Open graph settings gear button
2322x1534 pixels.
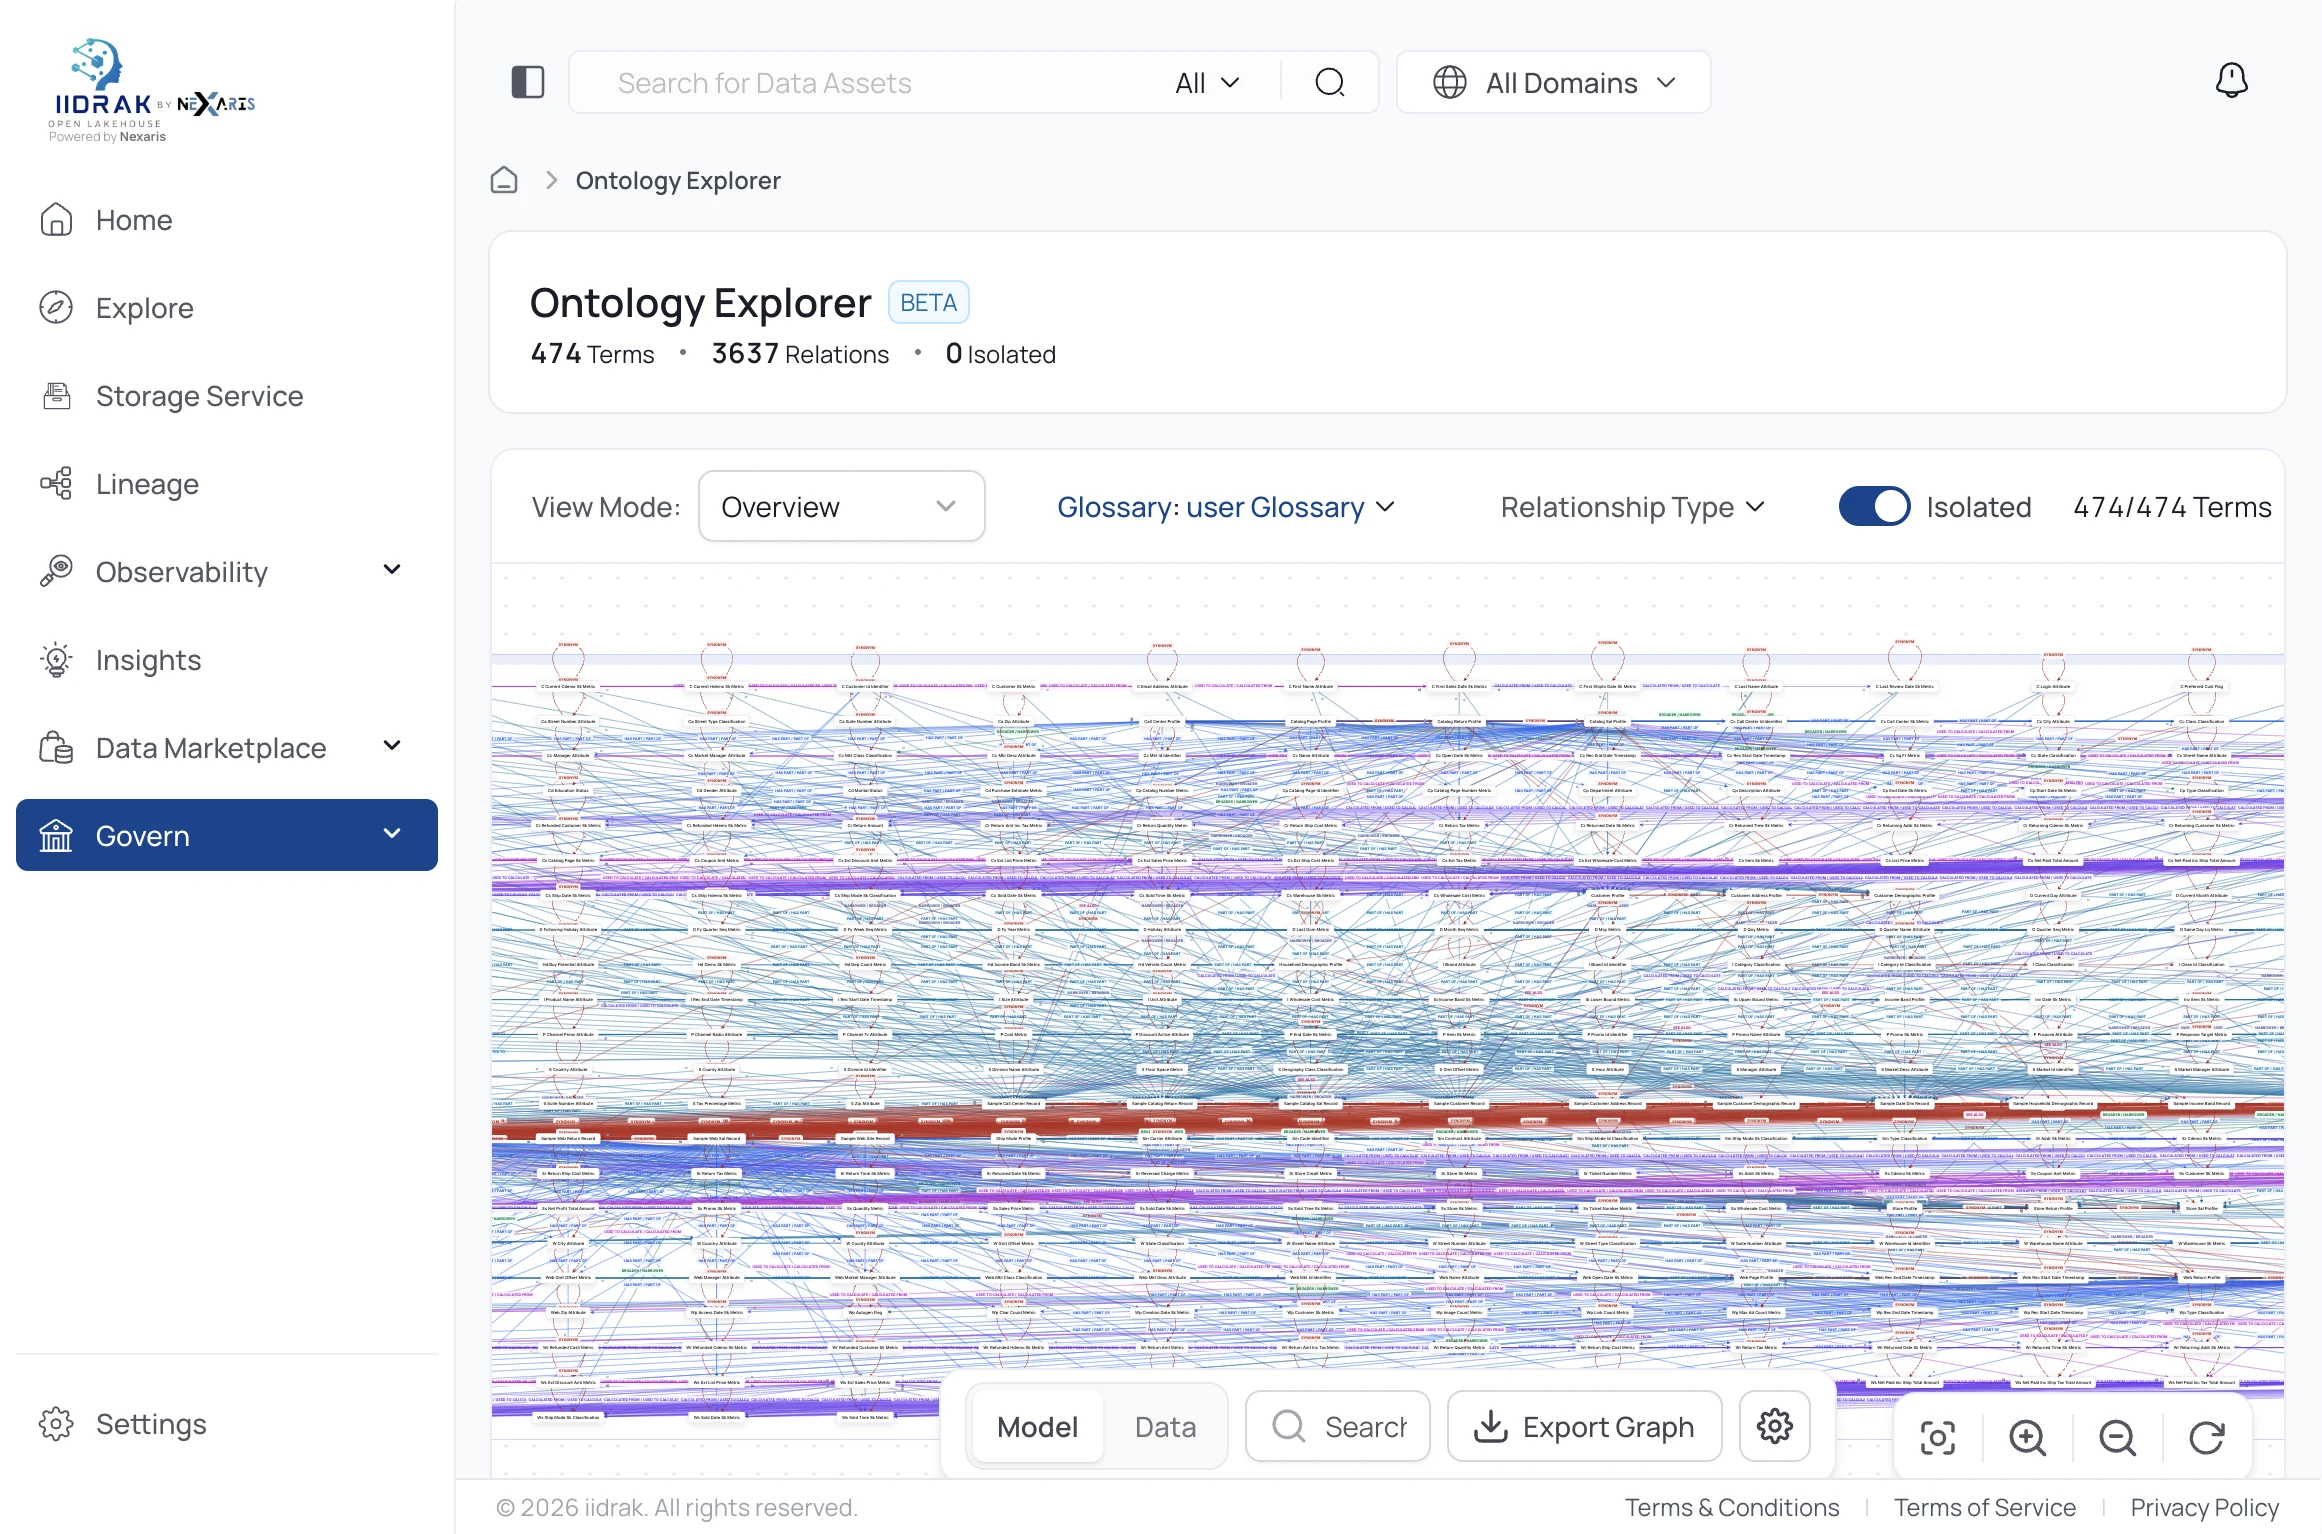pos(1775,1426)
